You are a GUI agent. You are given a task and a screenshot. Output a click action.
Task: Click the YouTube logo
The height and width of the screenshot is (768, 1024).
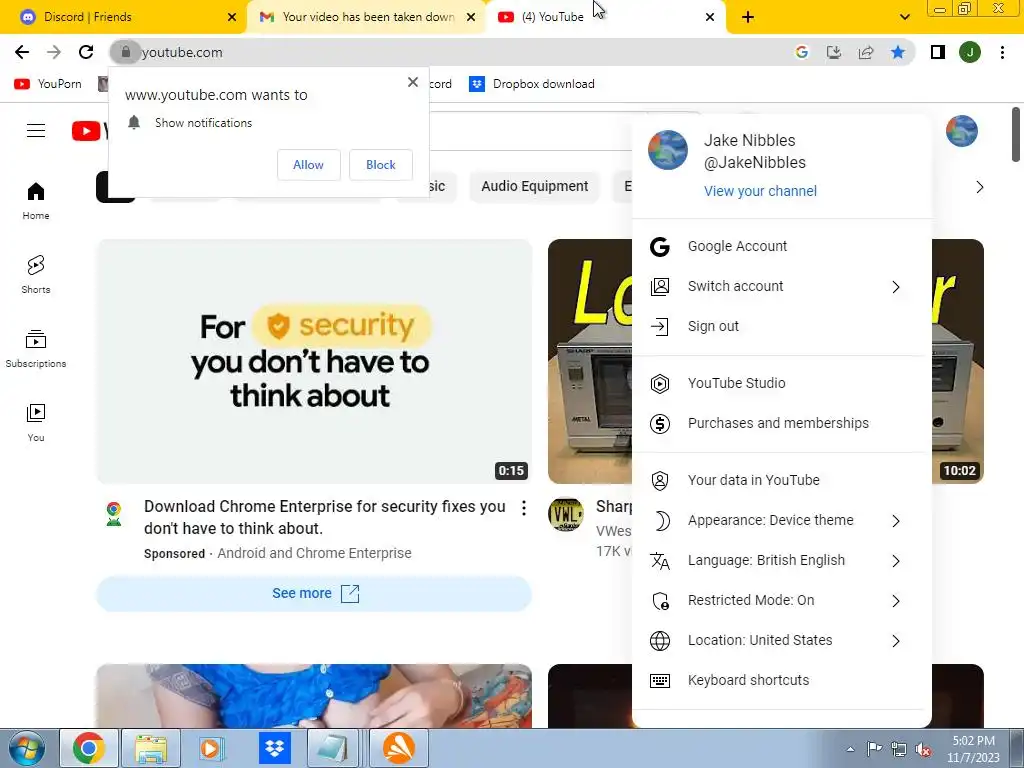pos(89,131)
